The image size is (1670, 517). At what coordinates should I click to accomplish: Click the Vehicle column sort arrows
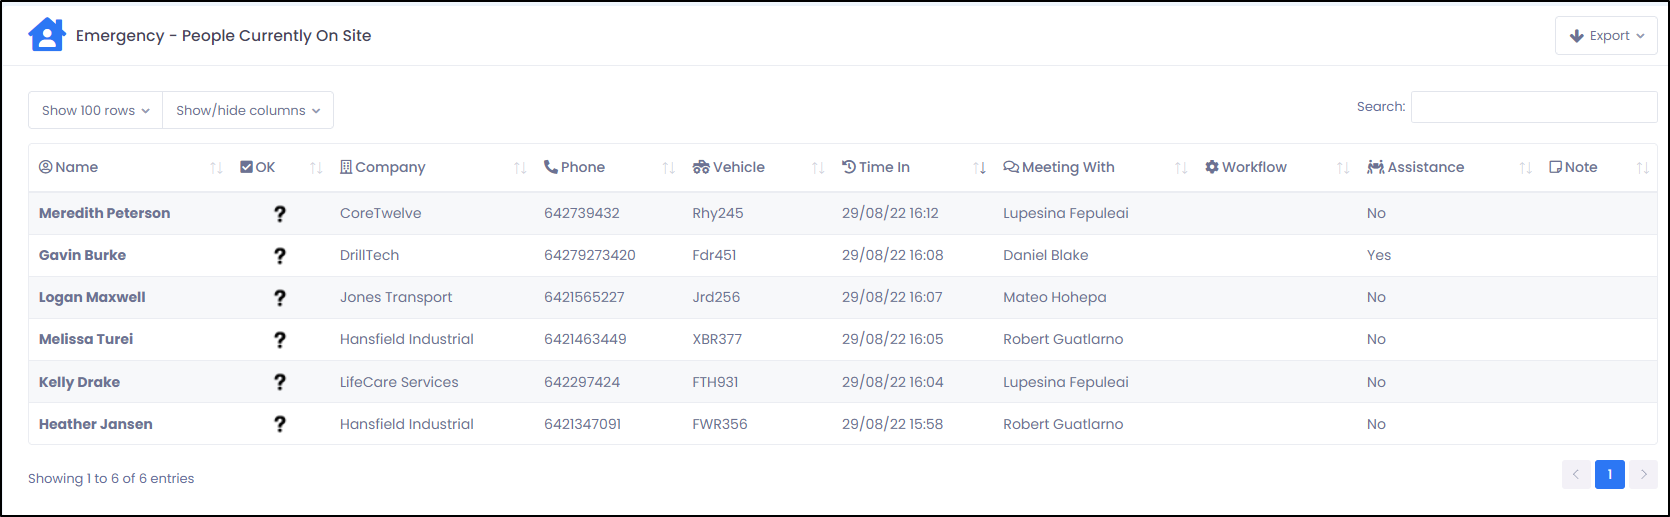818,168
